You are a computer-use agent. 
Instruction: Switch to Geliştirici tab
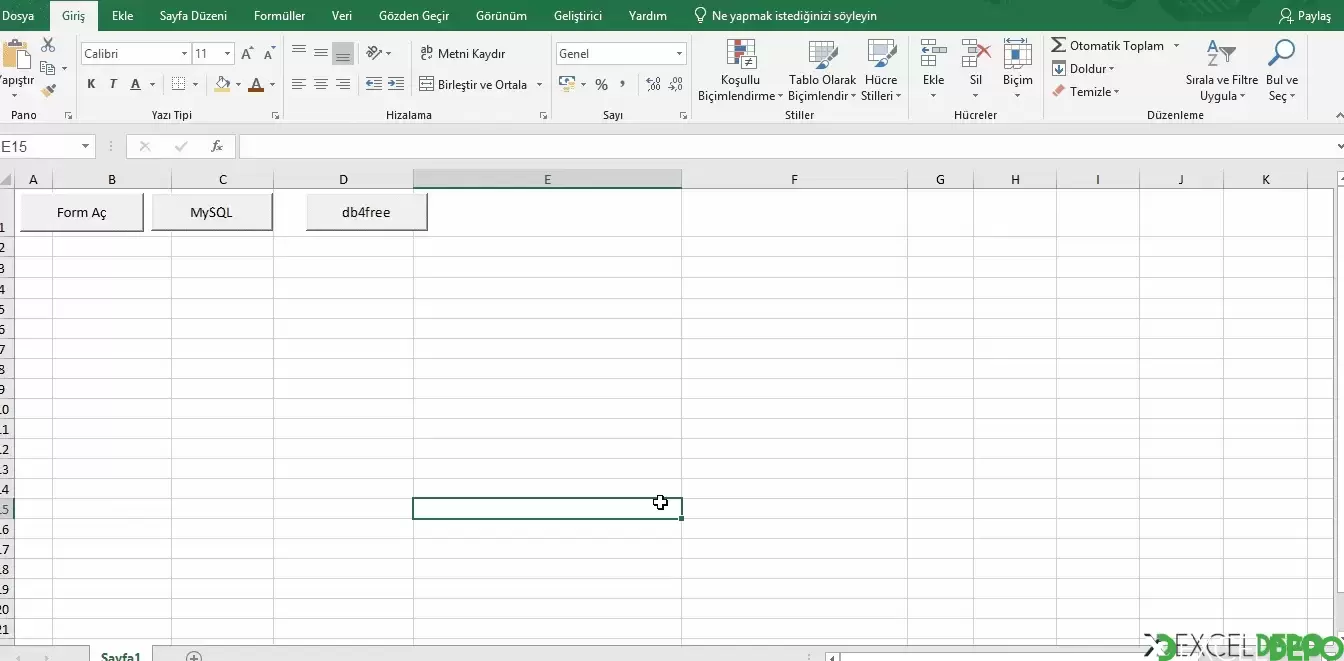(578, 16)
